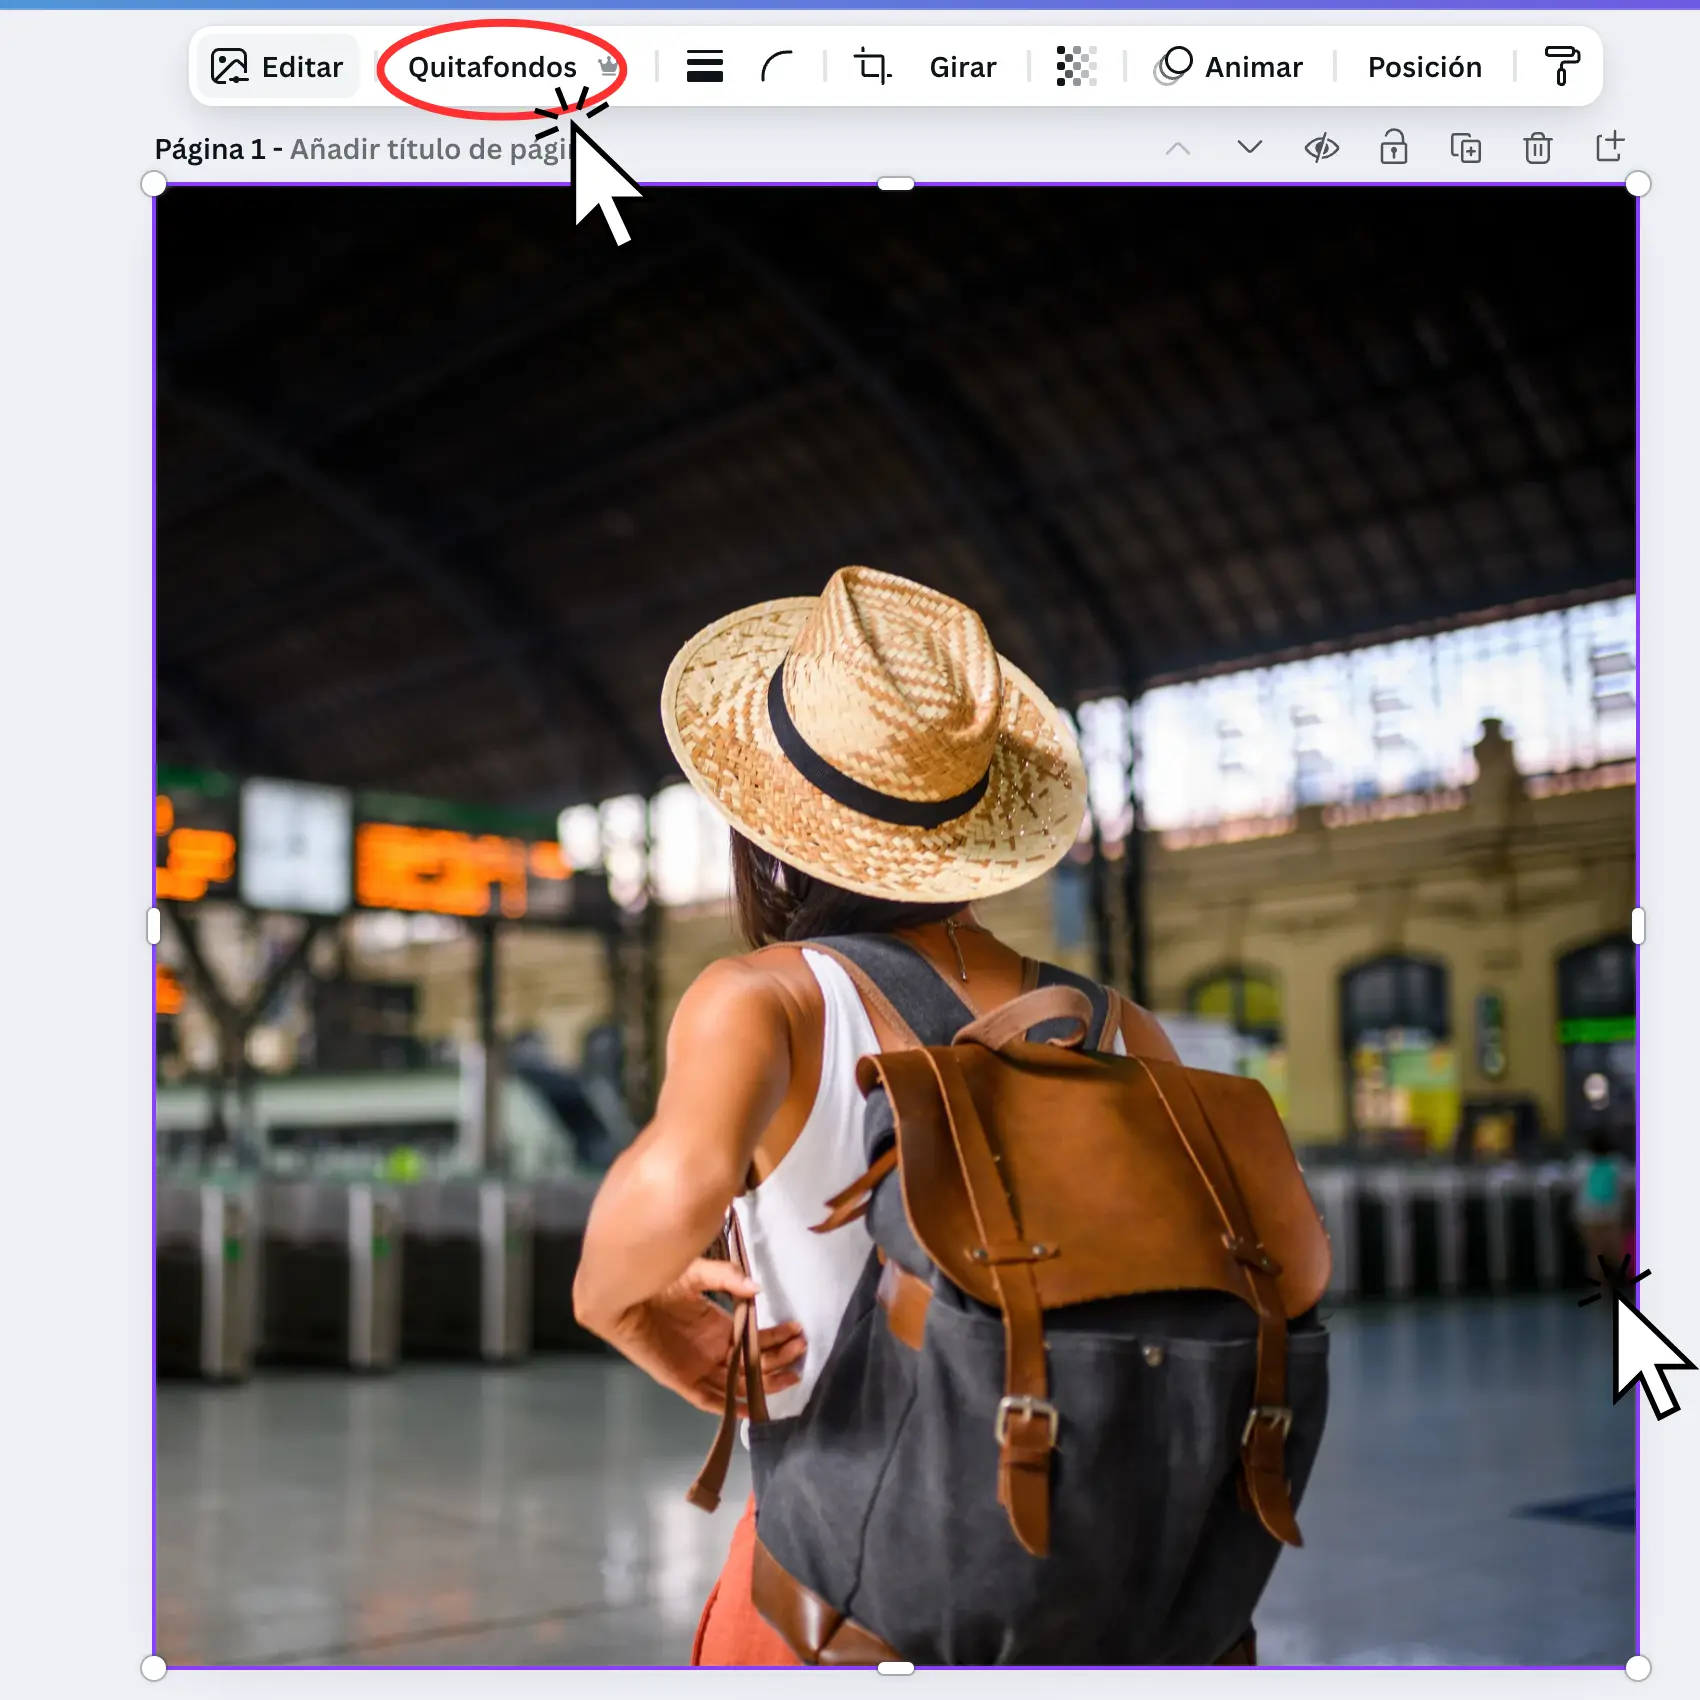
Task: Move page up with chevron arrow
Action: click(x=1178, y=149)
